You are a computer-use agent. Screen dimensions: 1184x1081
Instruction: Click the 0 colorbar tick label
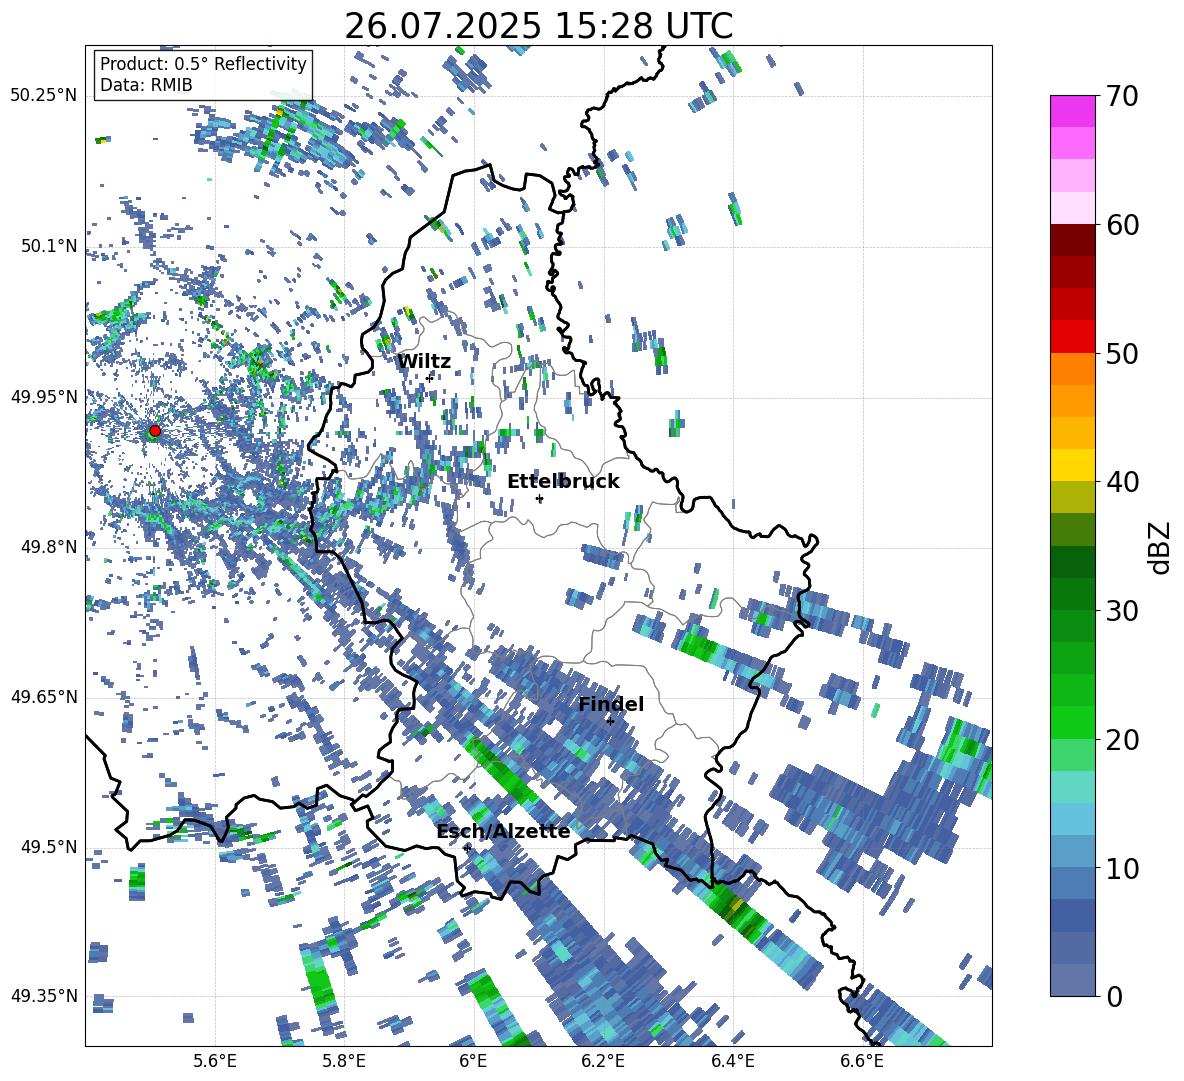tap(1113, 996)
